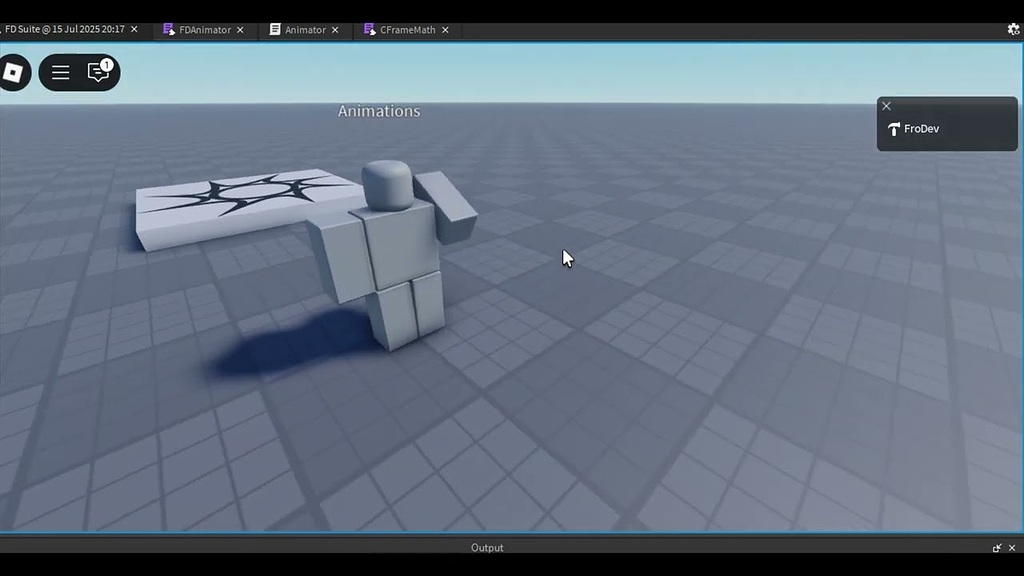Select the FDAnimator tab
The height and width of the screenshot is (576, 1024).
coord(204,29)
